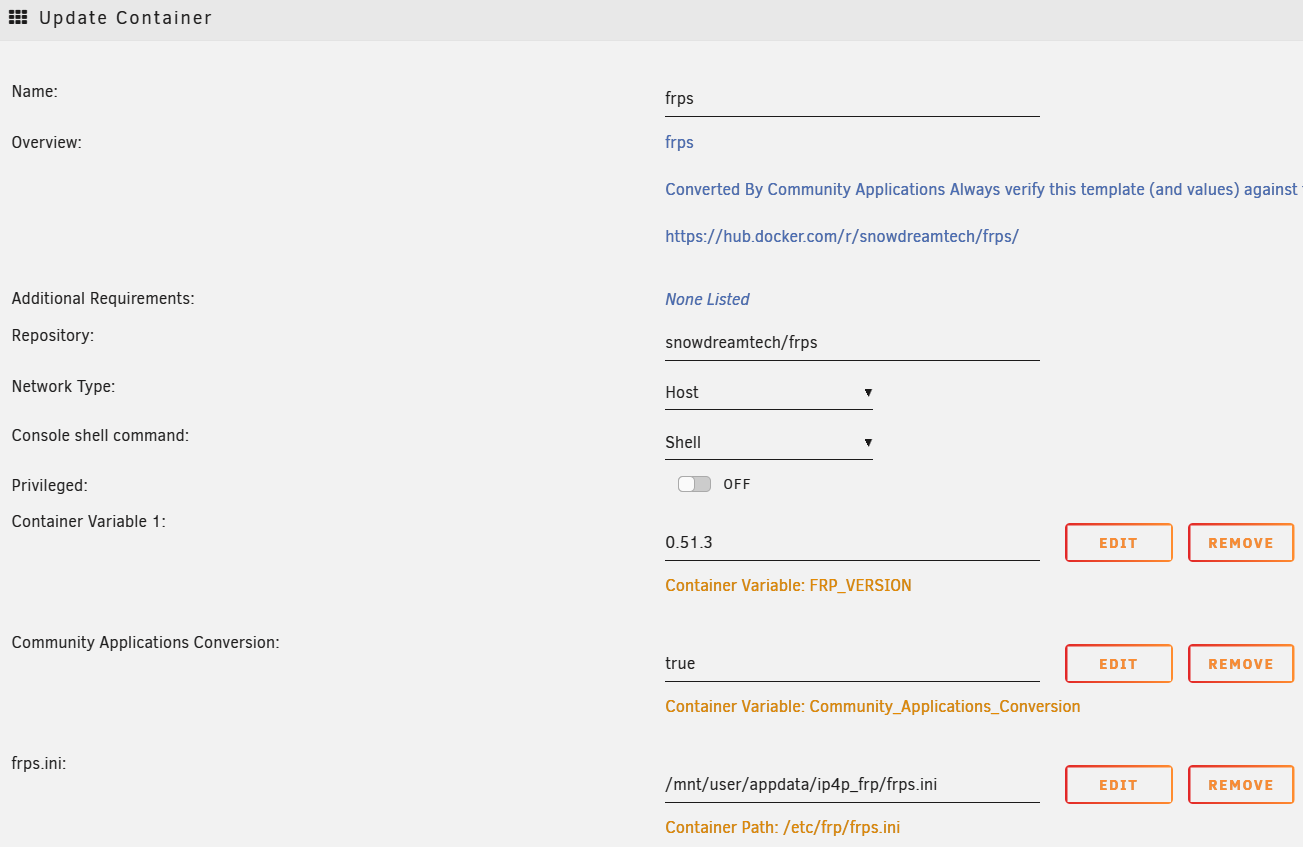Click the Community Applications Conversion value field

click(852, 664)
